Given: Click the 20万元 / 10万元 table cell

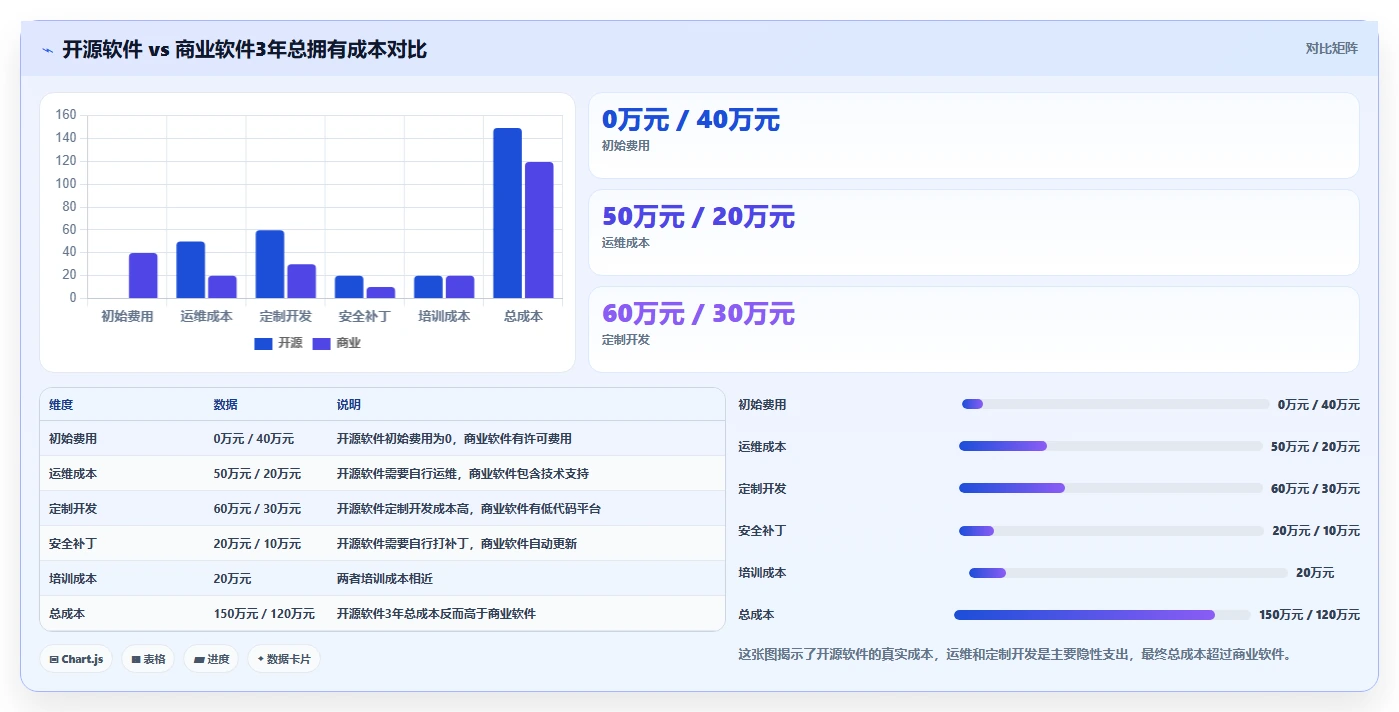Looking at the screenshot, I should point(257,544).
